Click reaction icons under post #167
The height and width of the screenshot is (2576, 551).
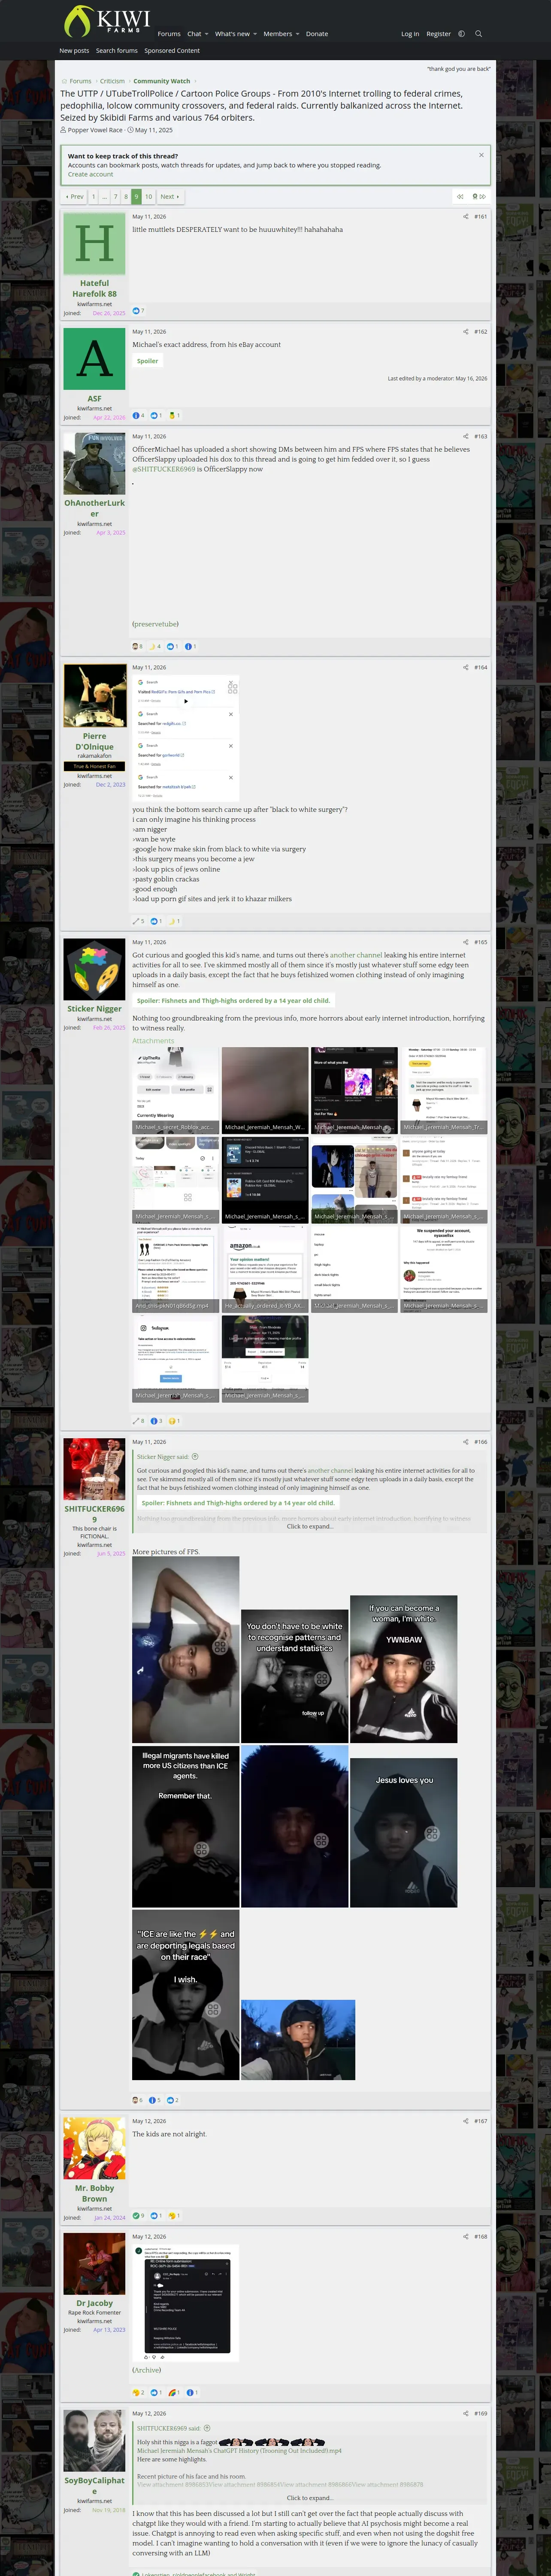pos(156,2216)
